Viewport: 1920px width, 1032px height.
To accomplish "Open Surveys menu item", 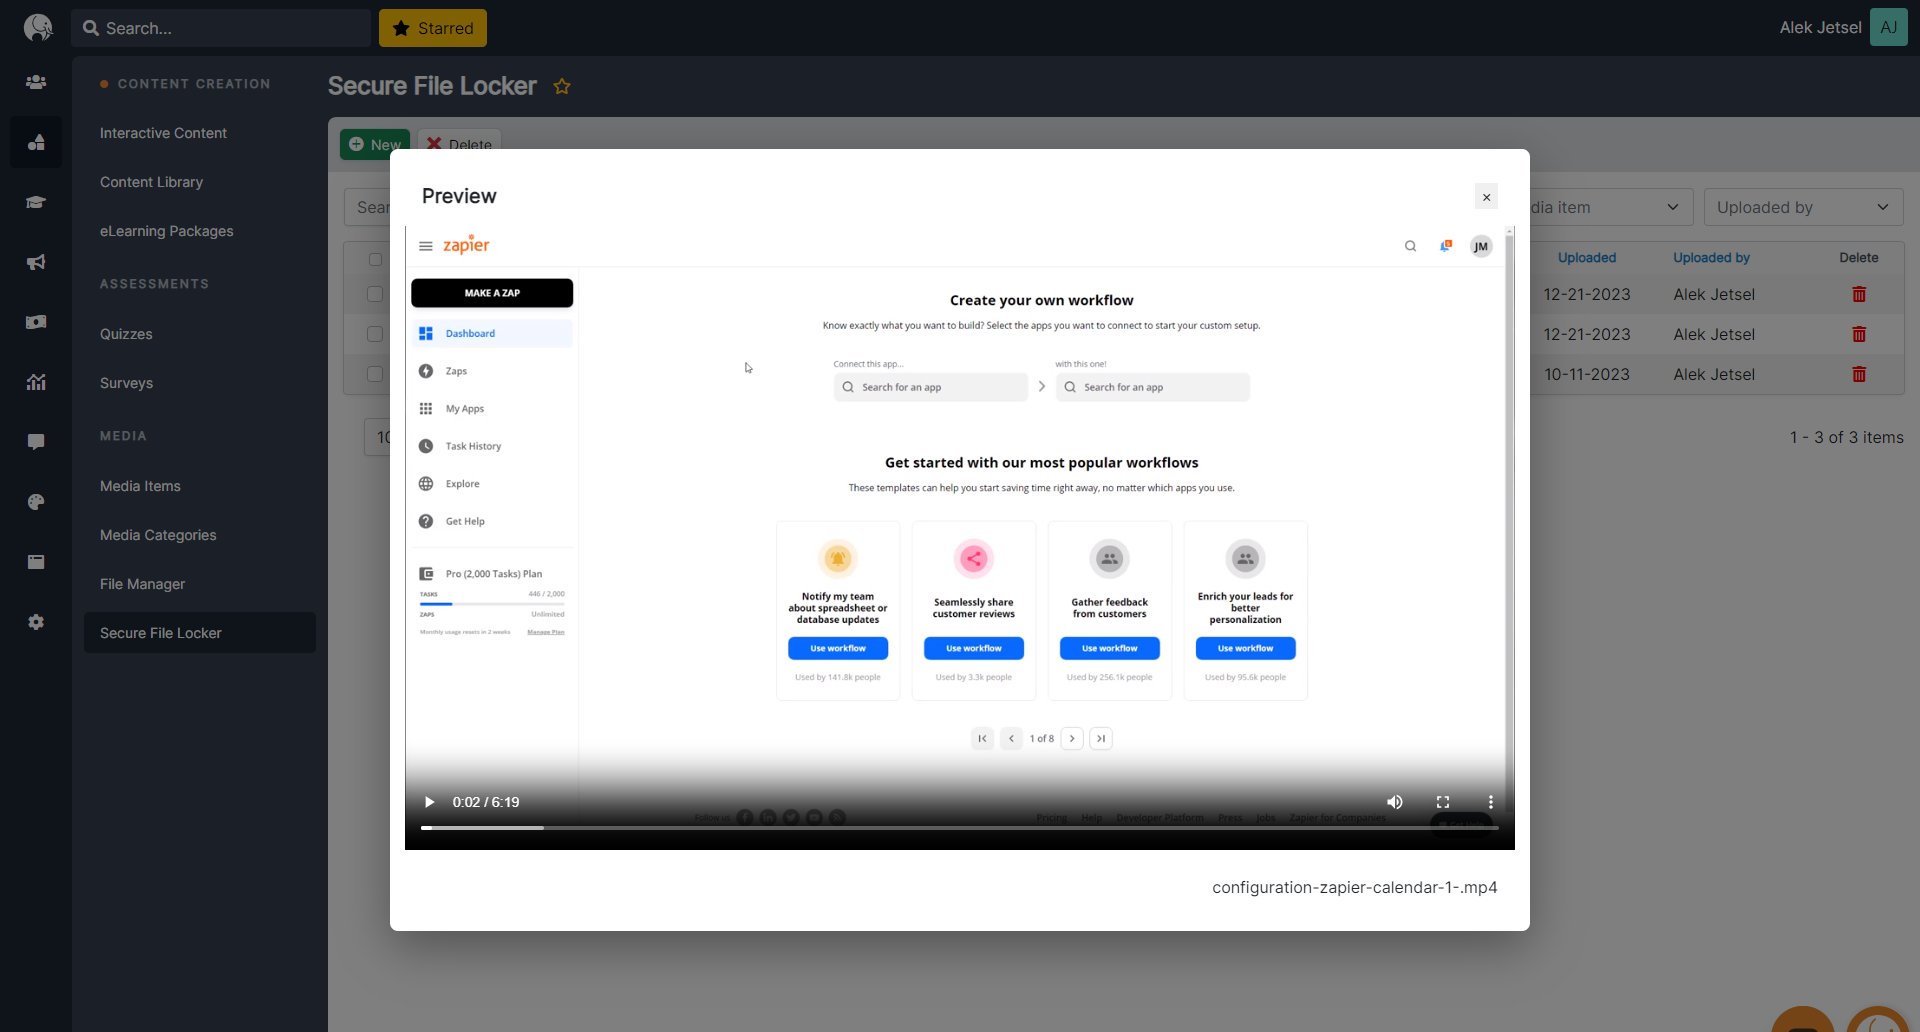I will click(126, 383).
